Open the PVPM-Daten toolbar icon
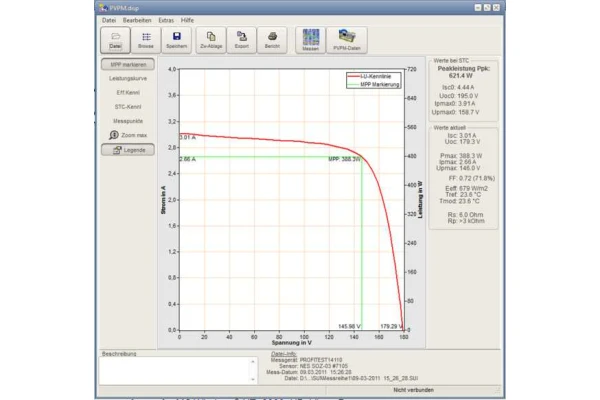The width and height of the screenshot is (600, 400). [x=351, y=40]
